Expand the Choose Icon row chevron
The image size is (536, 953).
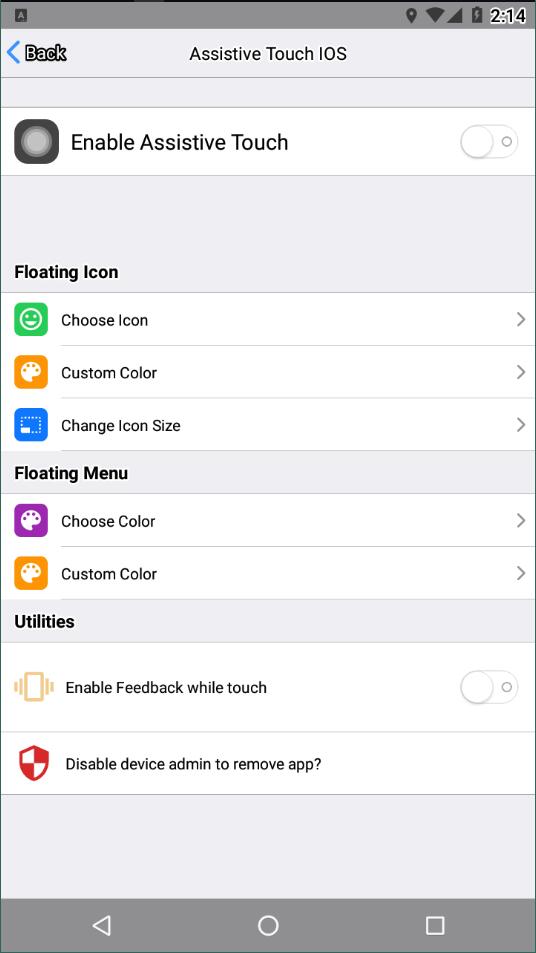(x=520, y=320)
